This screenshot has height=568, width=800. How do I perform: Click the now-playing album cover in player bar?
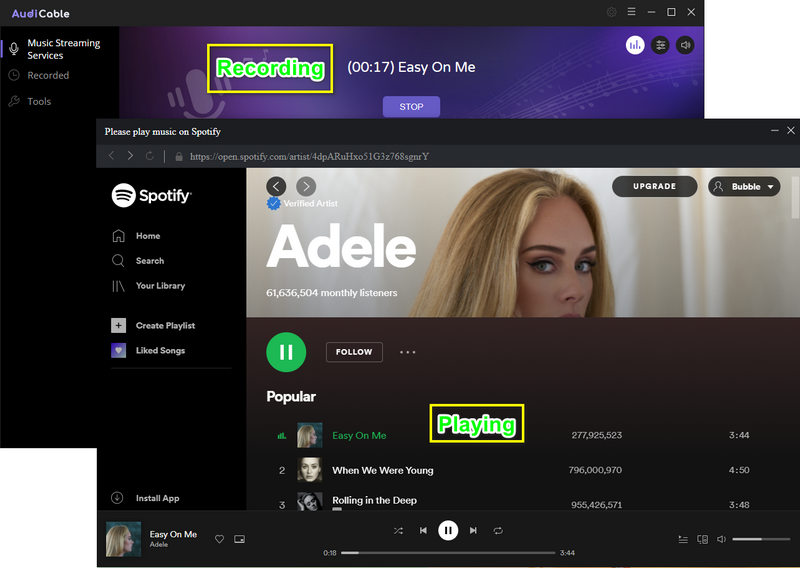click(x=123, y=539)
